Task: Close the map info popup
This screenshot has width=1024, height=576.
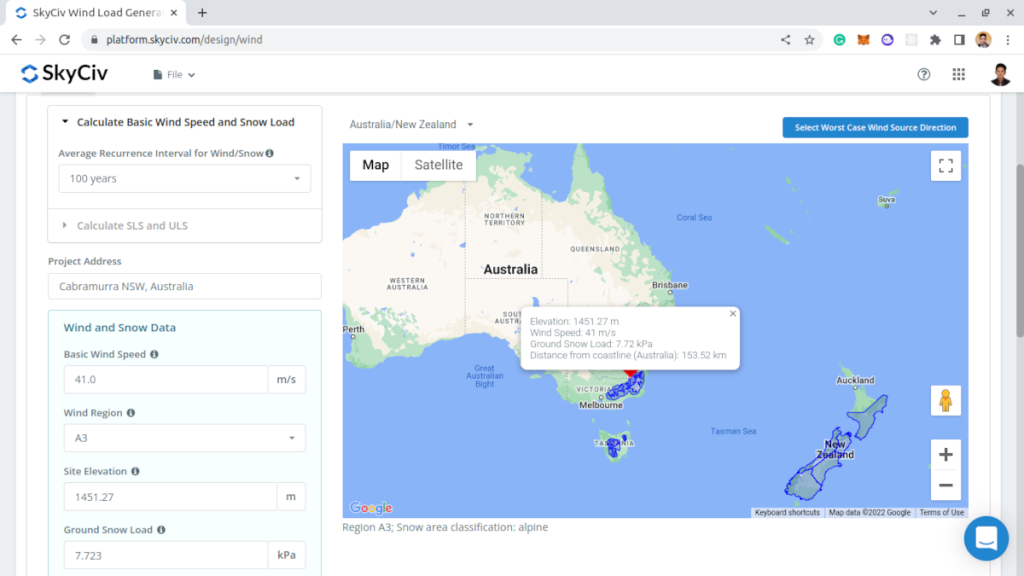Action: click(732, 314)
